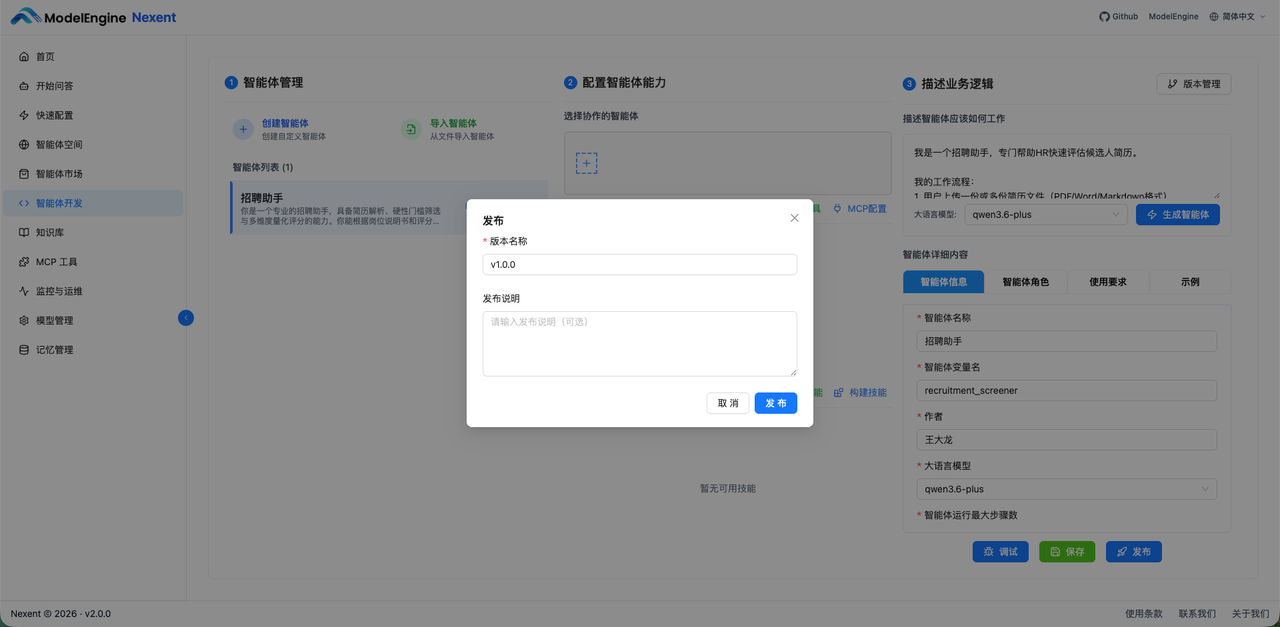
Task: Expand the 大语言模型 dropdown in the form
Action: (1066, 489)
